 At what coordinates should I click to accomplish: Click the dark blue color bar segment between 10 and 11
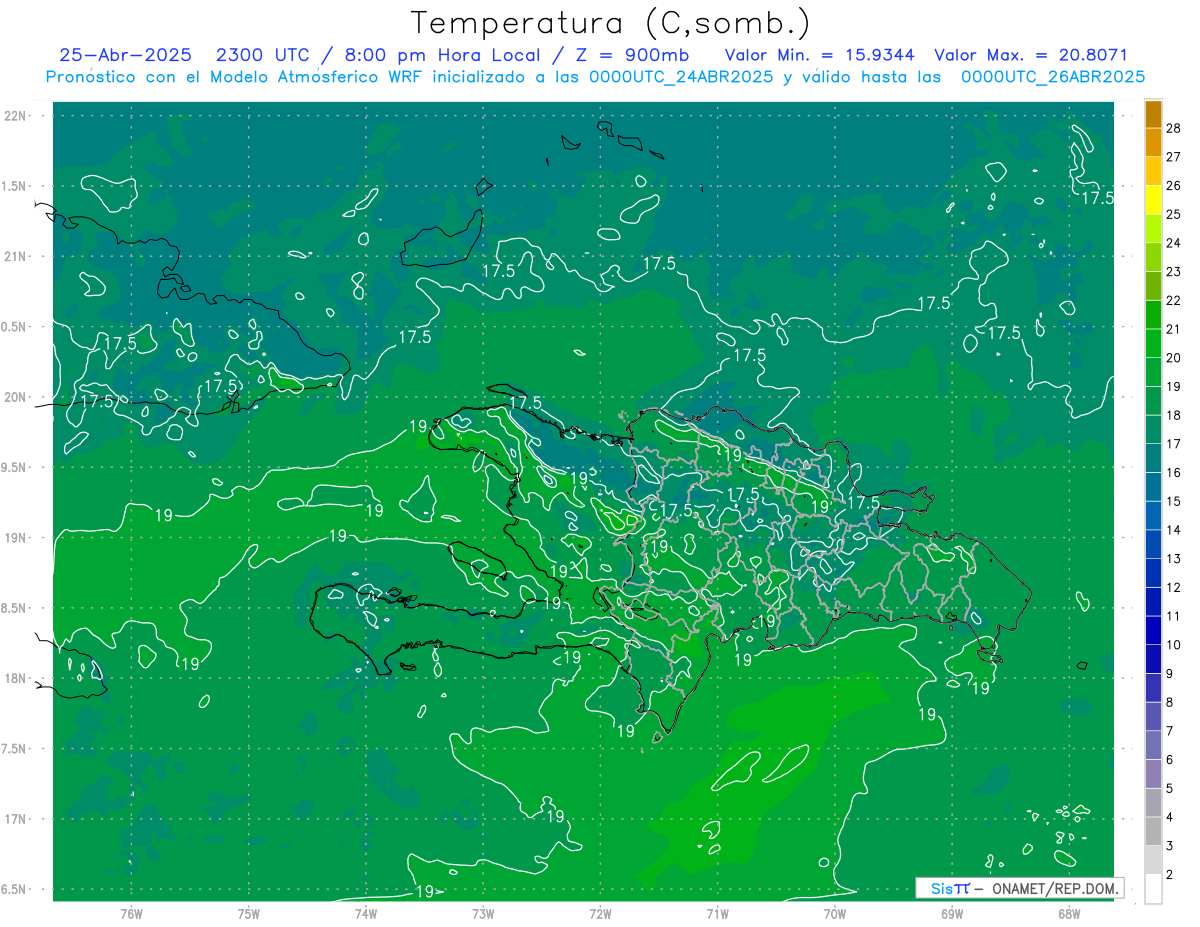tap(1153, 630)
